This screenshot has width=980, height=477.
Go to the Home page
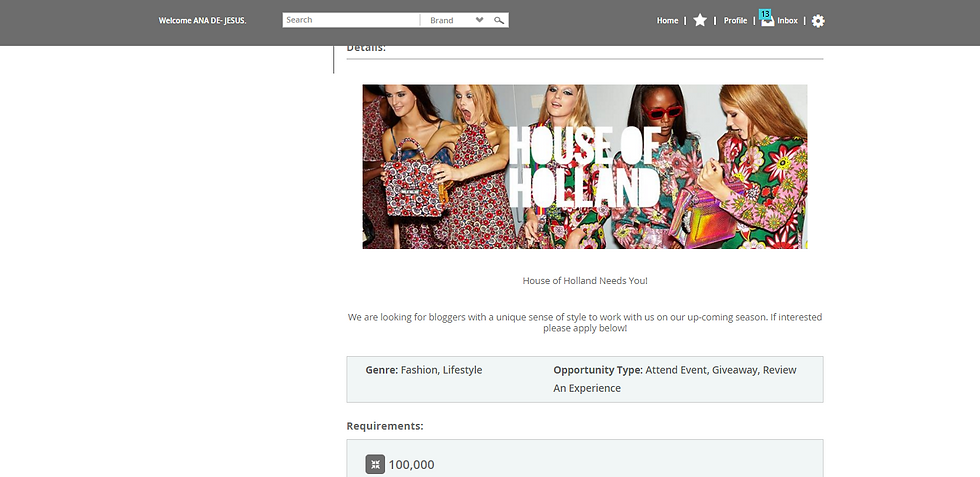tap(667, 21)
